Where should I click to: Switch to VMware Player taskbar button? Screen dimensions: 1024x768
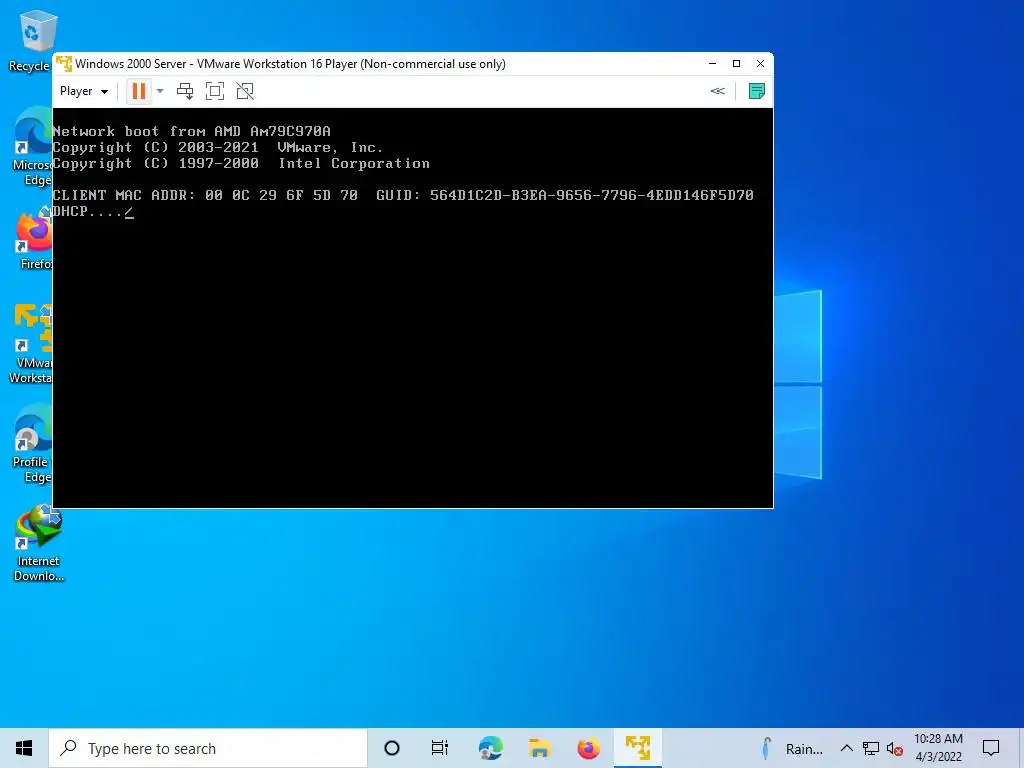pyautogui.click(x=637, y=748)
